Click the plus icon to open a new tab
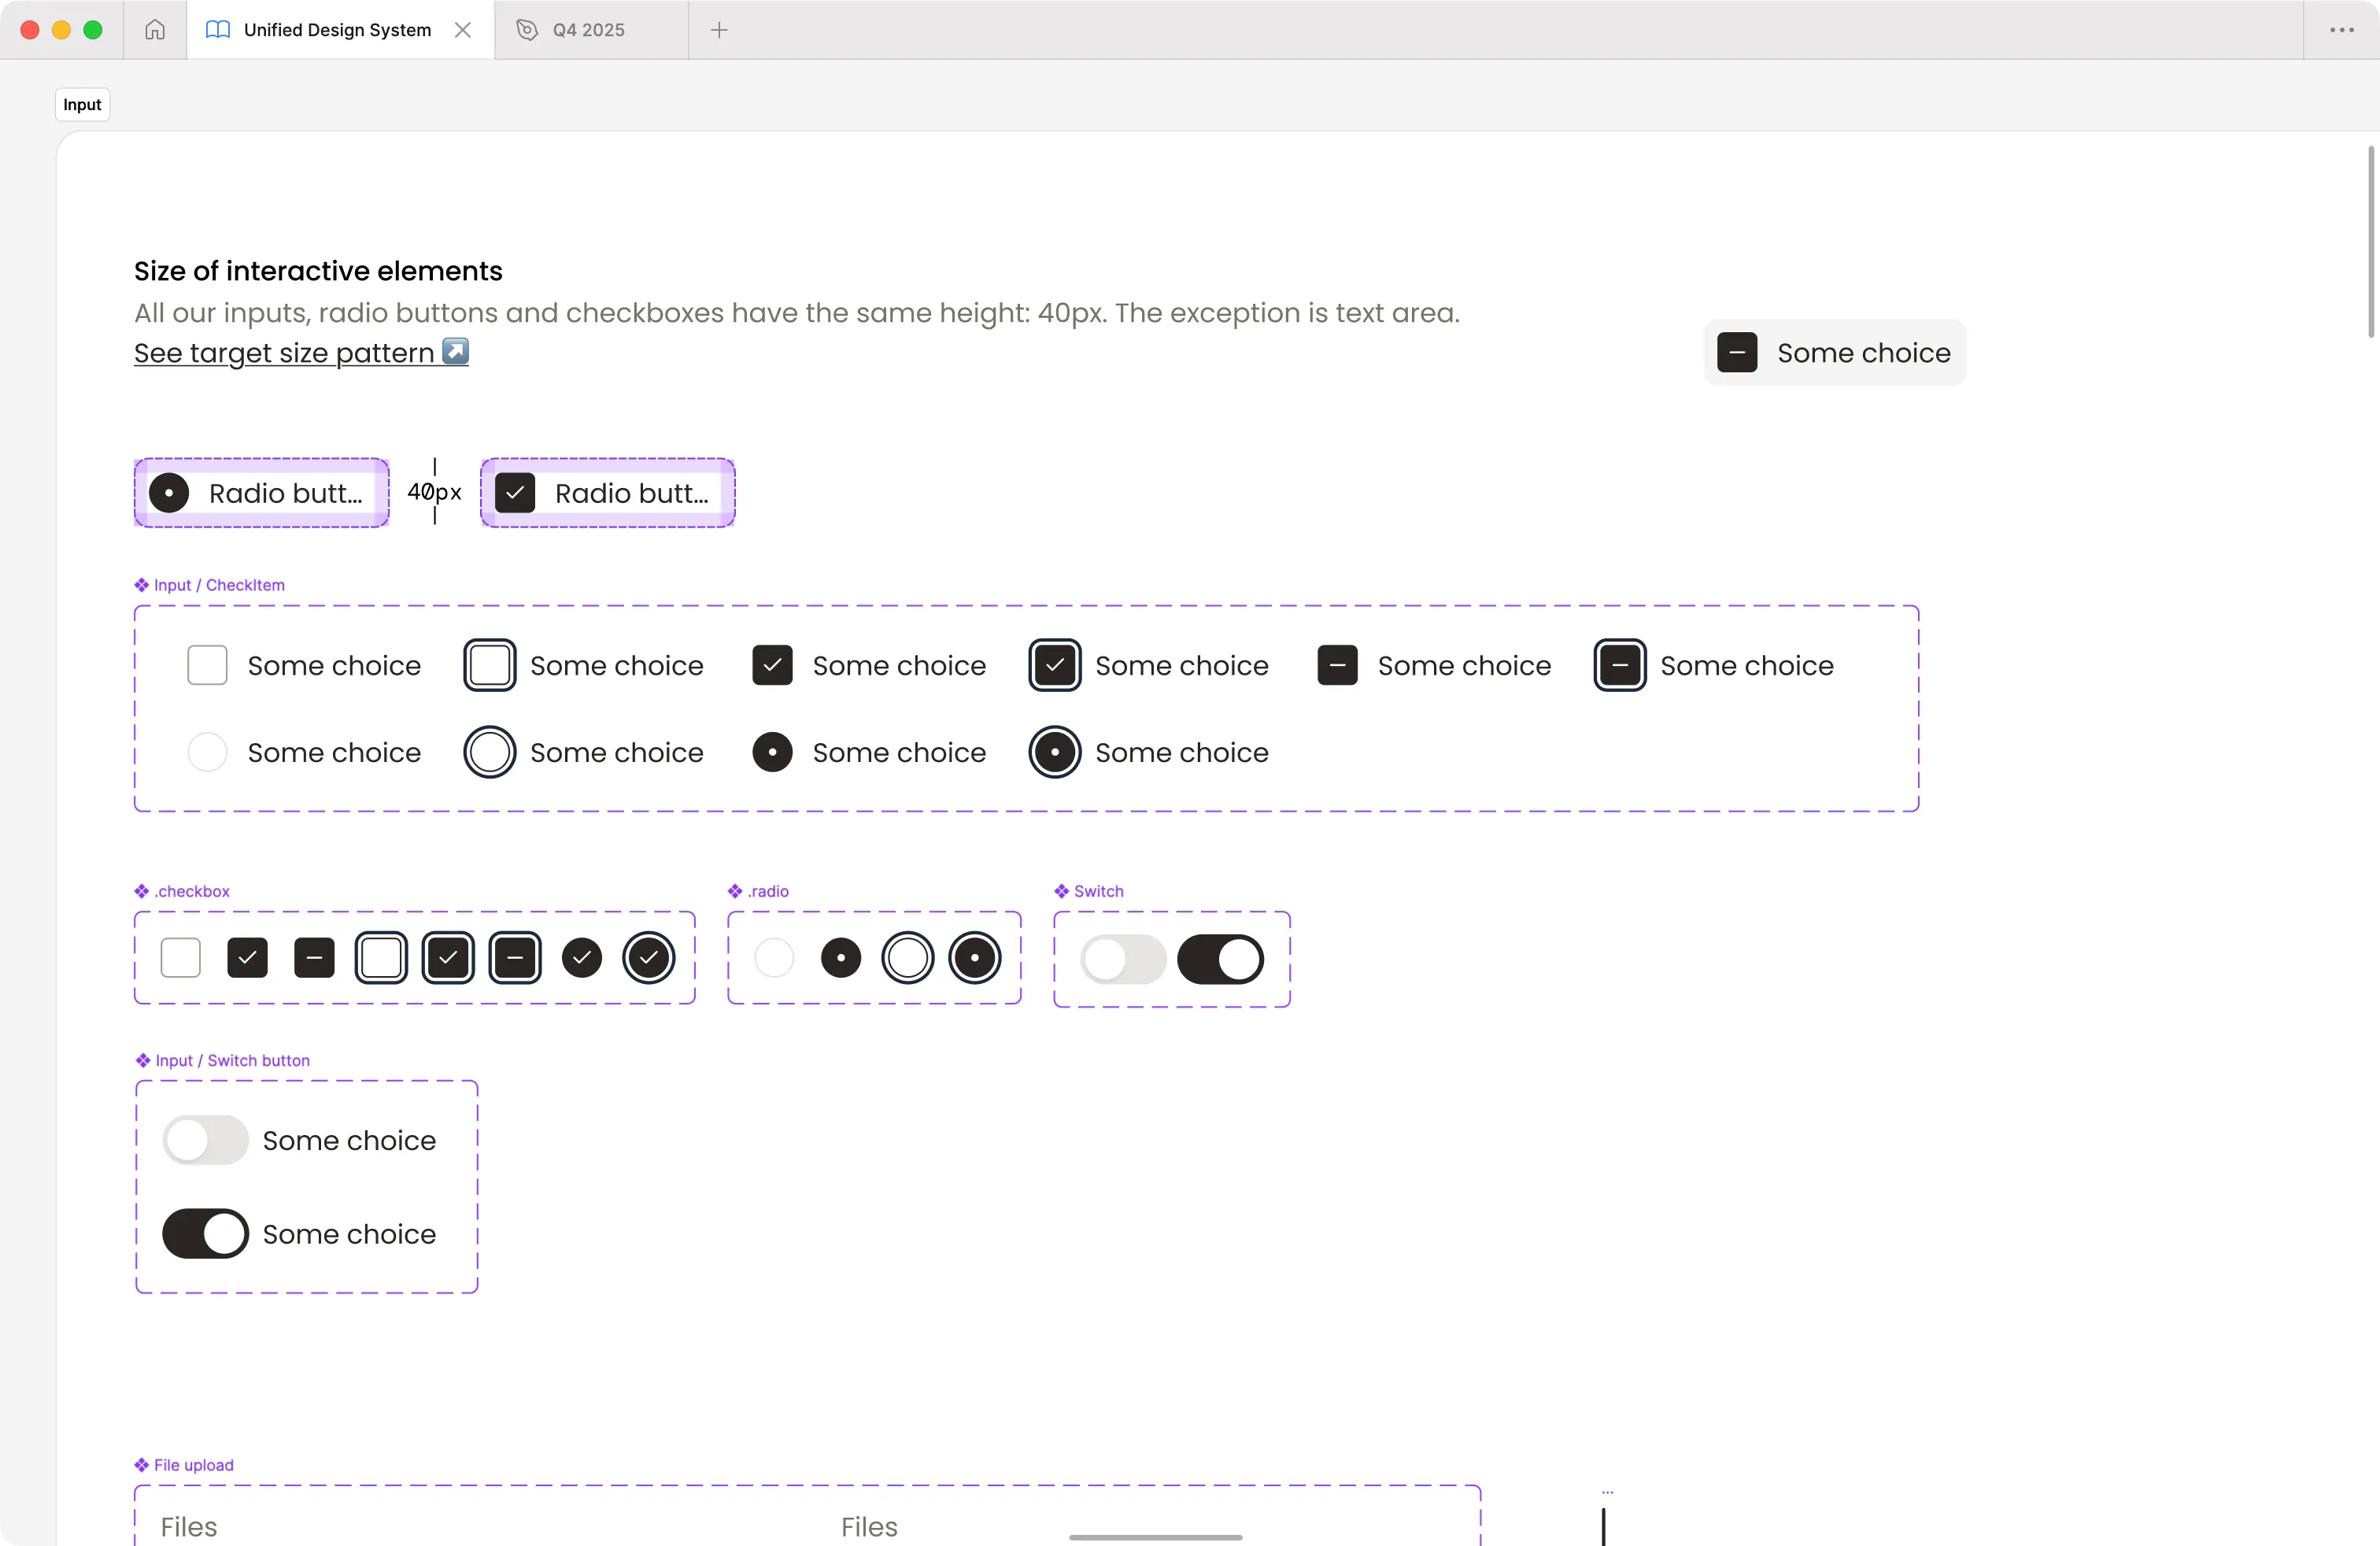Viewport: 2380px width, 1546px height. (x=720, y=30)
